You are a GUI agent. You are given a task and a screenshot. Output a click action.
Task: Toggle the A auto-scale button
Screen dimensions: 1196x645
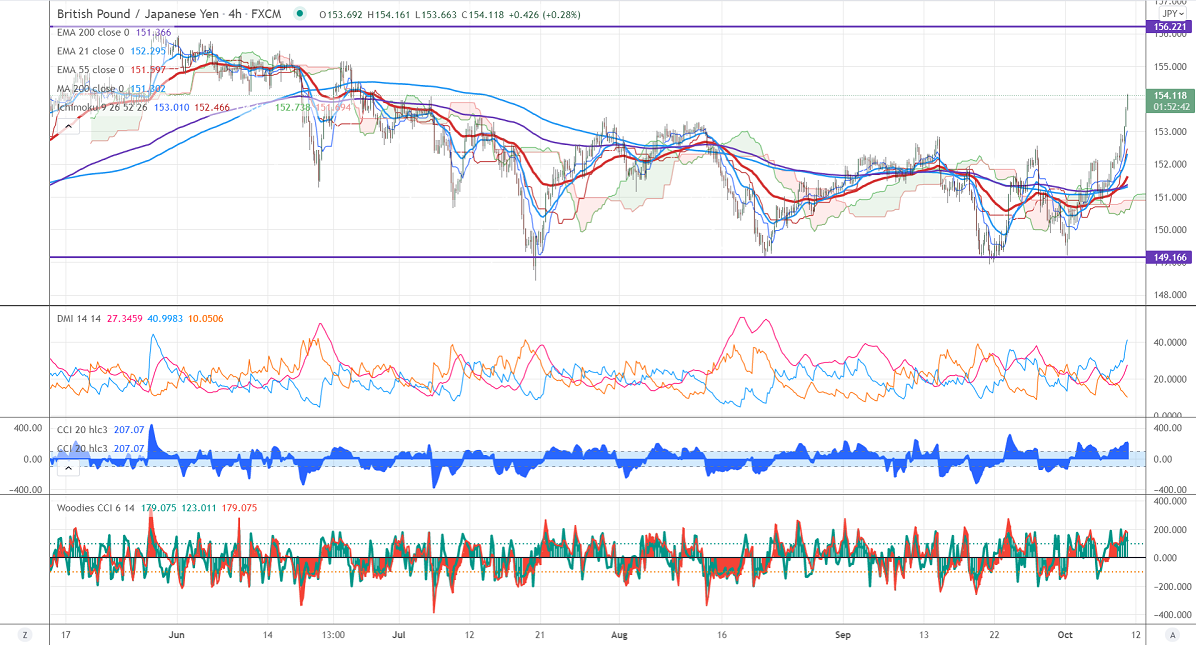click(x=1172, y=635)
